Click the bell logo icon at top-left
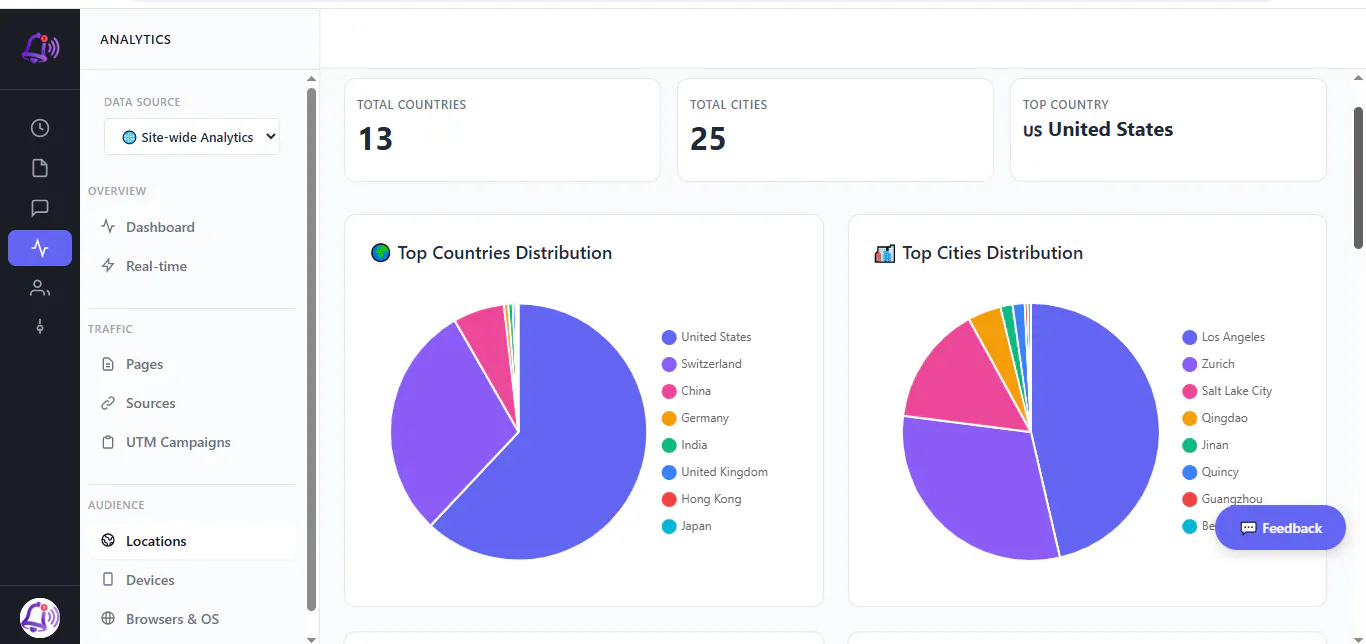 (x=40, y=47)
